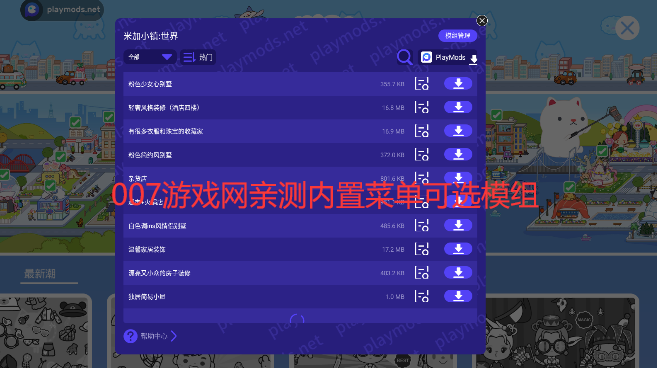This screenshot has width=657, height=368.
Task: Switch to the 最新潮 tab in game
Action: click(40, 274)
